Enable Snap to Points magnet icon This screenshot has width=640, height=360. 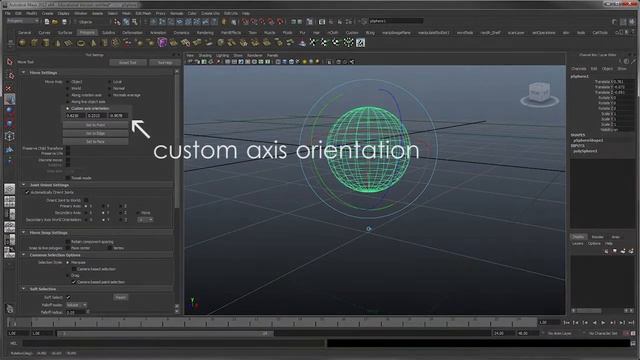click(x=262, y=22)
